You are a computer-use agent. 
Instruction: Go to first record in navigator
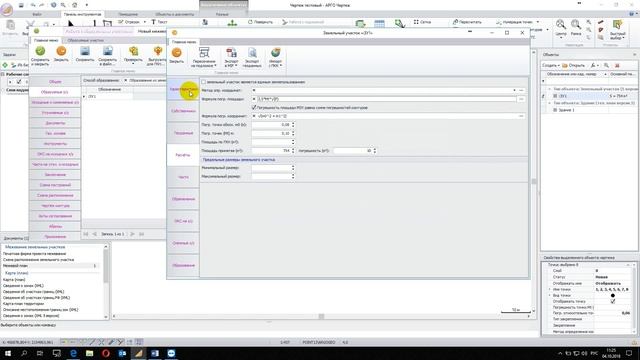[86, 234]
